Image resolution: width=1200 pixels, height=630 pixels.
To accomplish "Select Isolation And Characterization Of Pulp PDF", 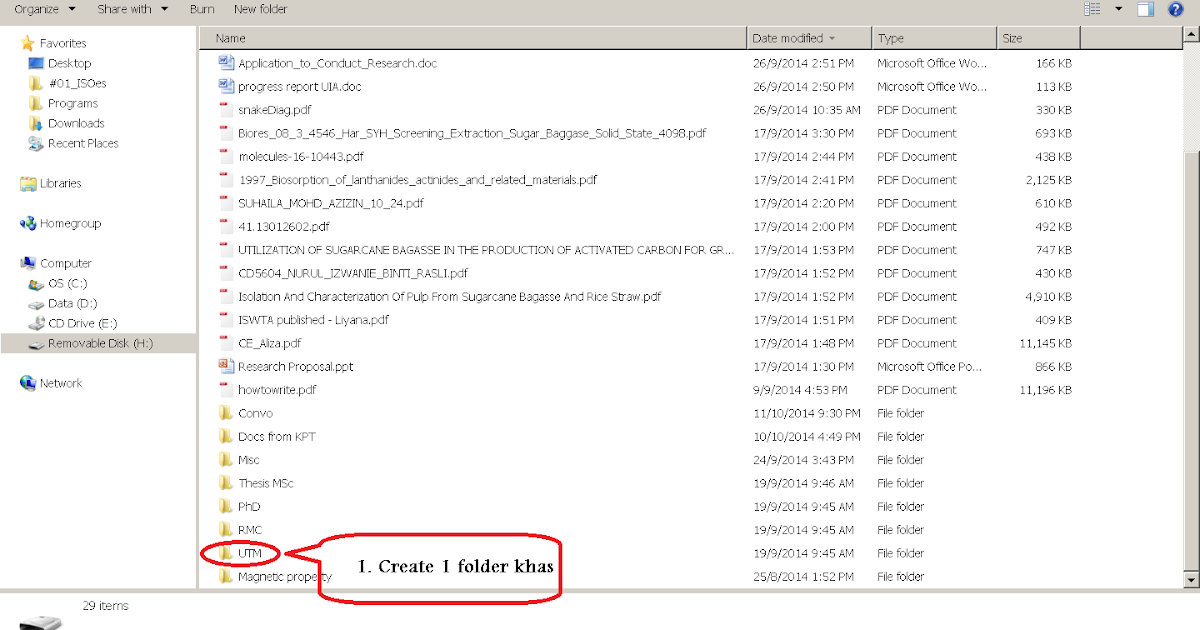I will (x=449, y=296).
